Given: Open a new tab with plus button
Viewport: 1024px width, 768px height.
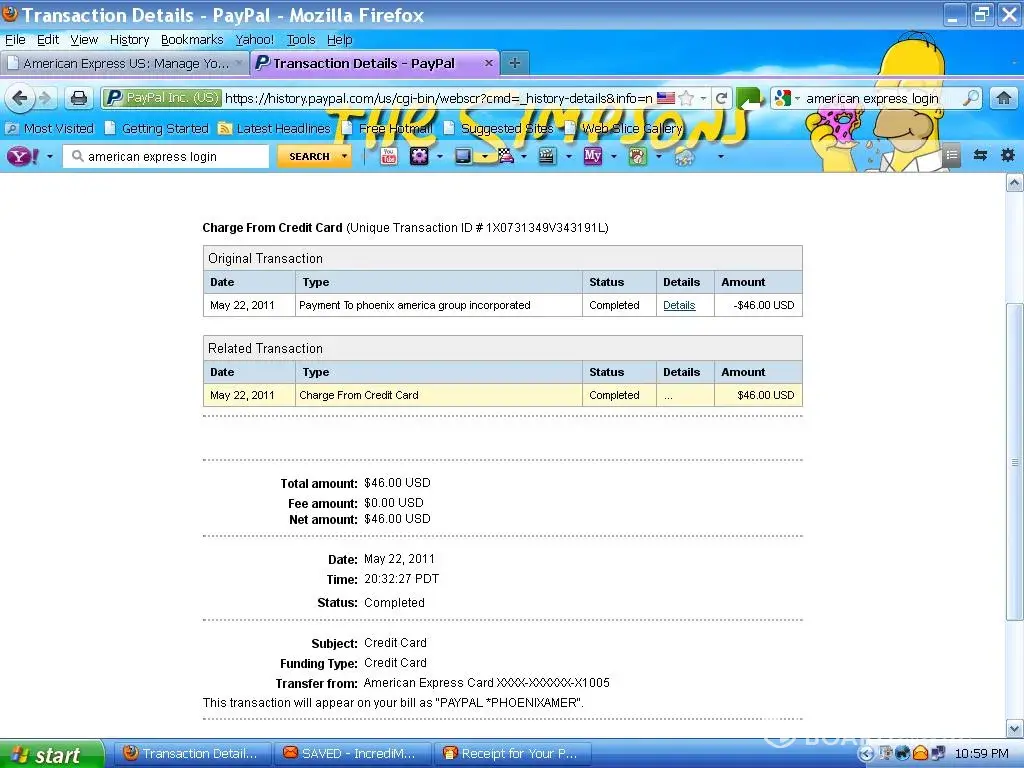Looking at the screenshot, I should (514, 63).
